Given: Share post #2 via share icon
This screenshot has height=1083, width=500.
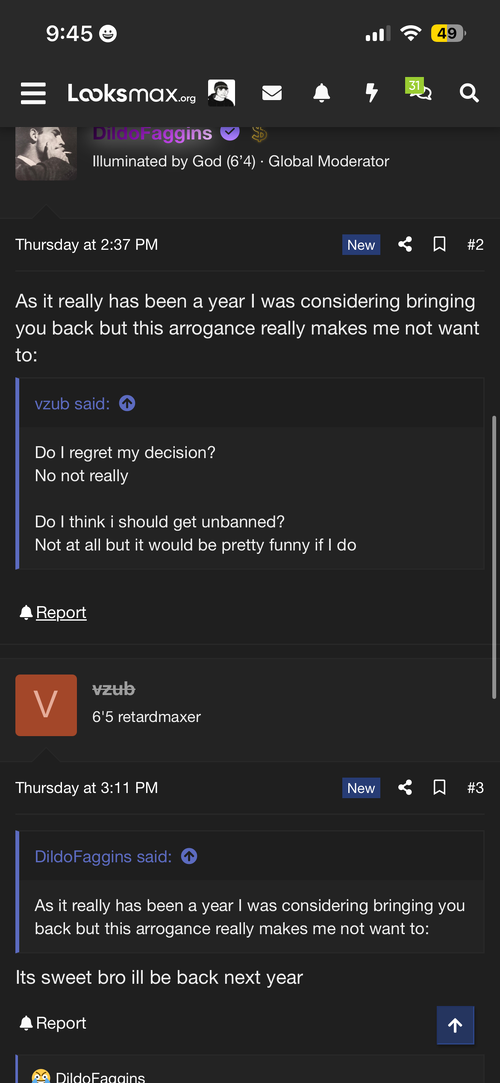Looking at the screenshot, I should pyautogui.click(x=405, y=244).
